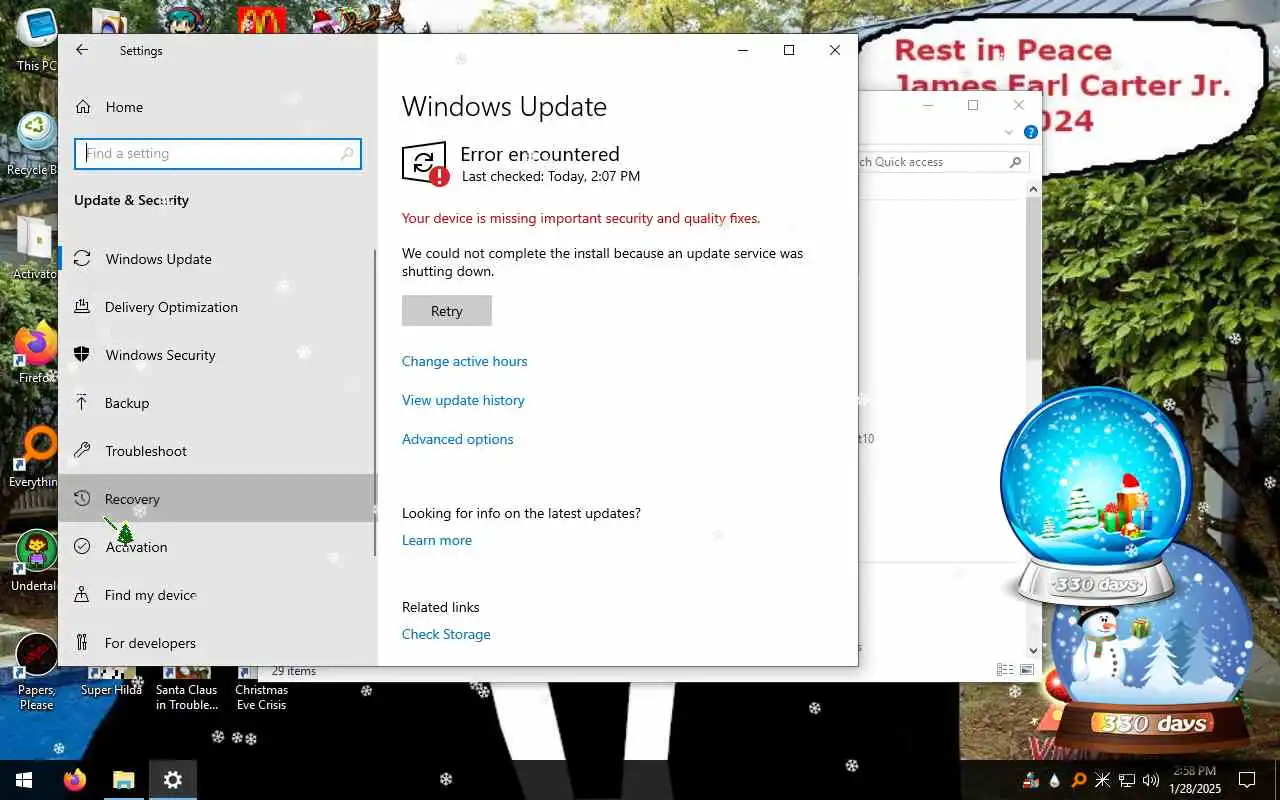Screen dimensions: 1280x800
Task: Open the Activation section
Action: pos(217,547)
